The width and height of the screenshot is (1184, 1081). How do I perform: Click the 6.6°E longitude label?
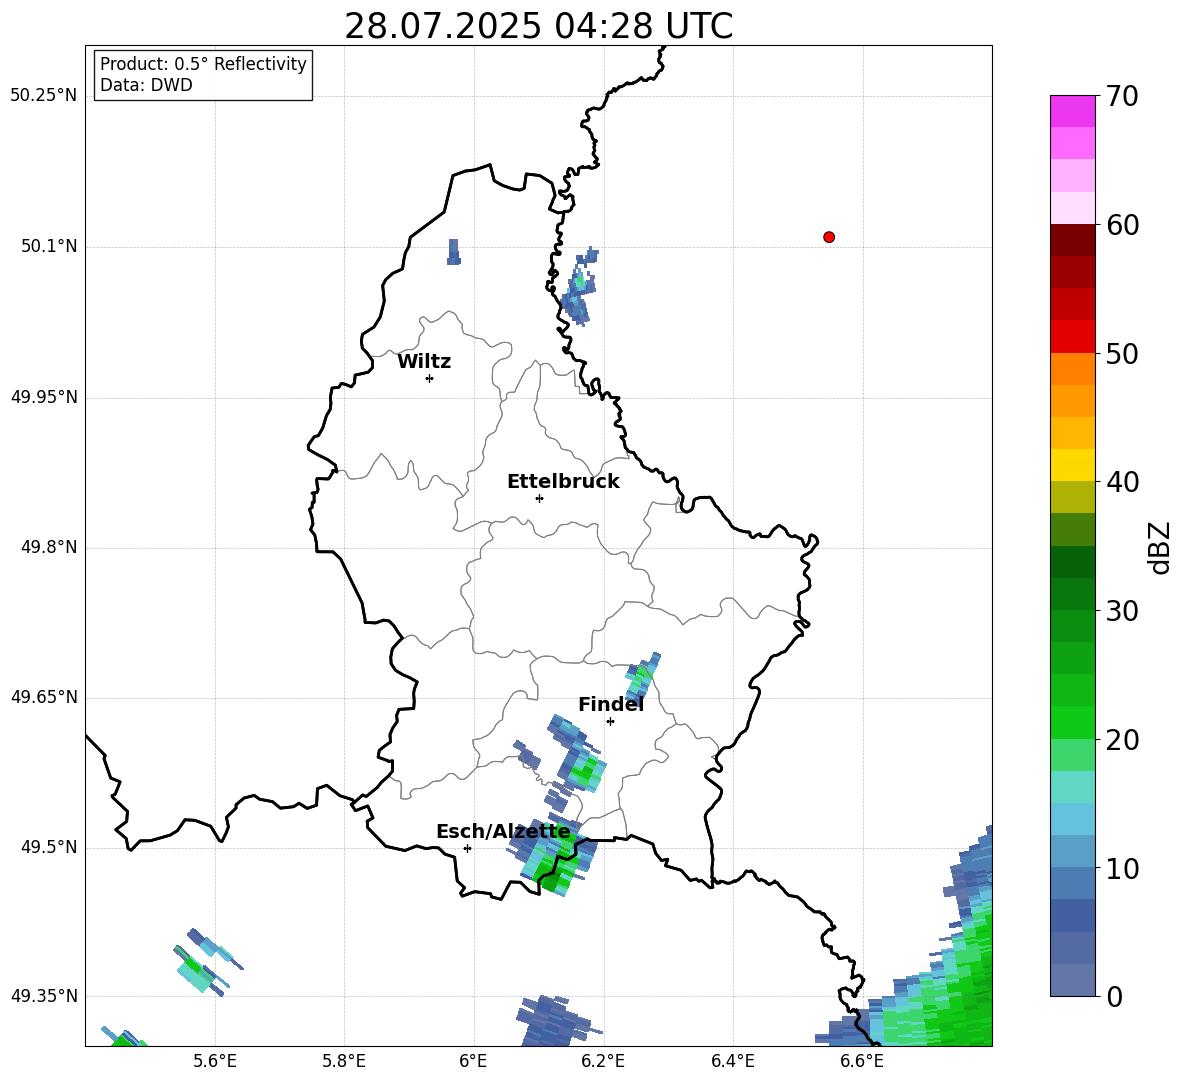tap(862, 1061)
